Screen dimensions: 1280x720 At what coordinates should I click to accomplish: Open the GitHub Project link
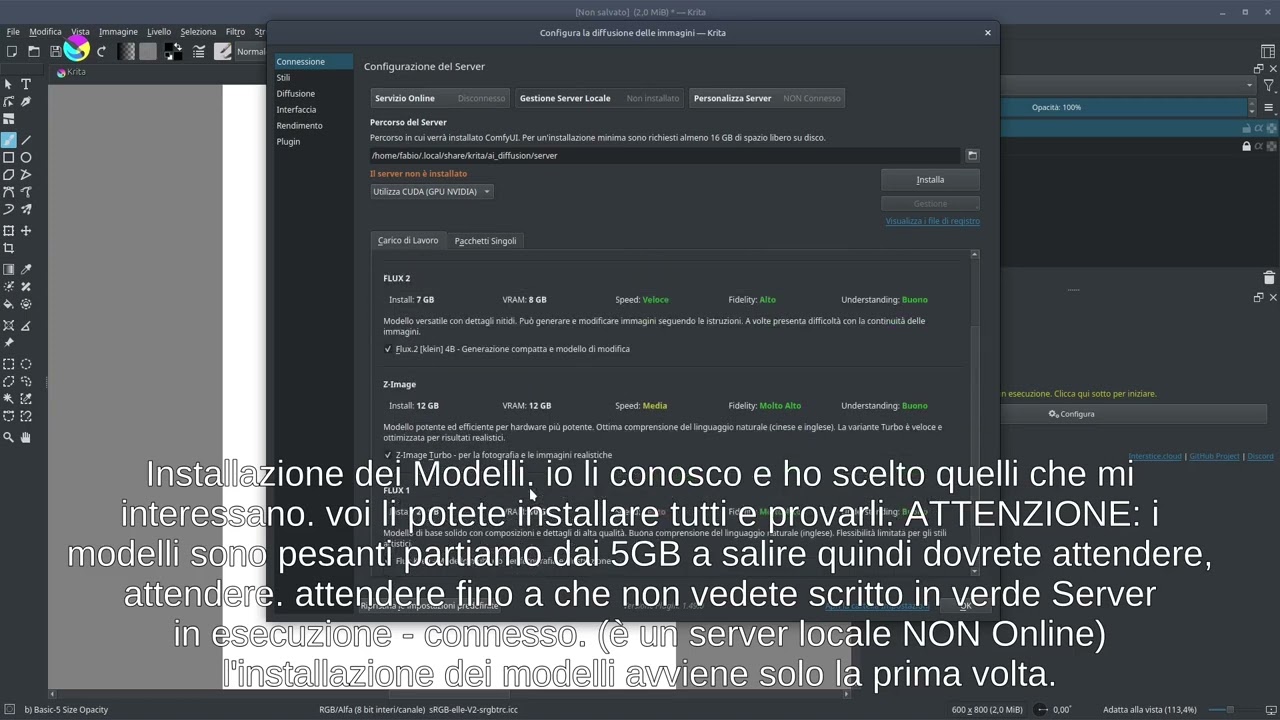tap(1213, 456)
